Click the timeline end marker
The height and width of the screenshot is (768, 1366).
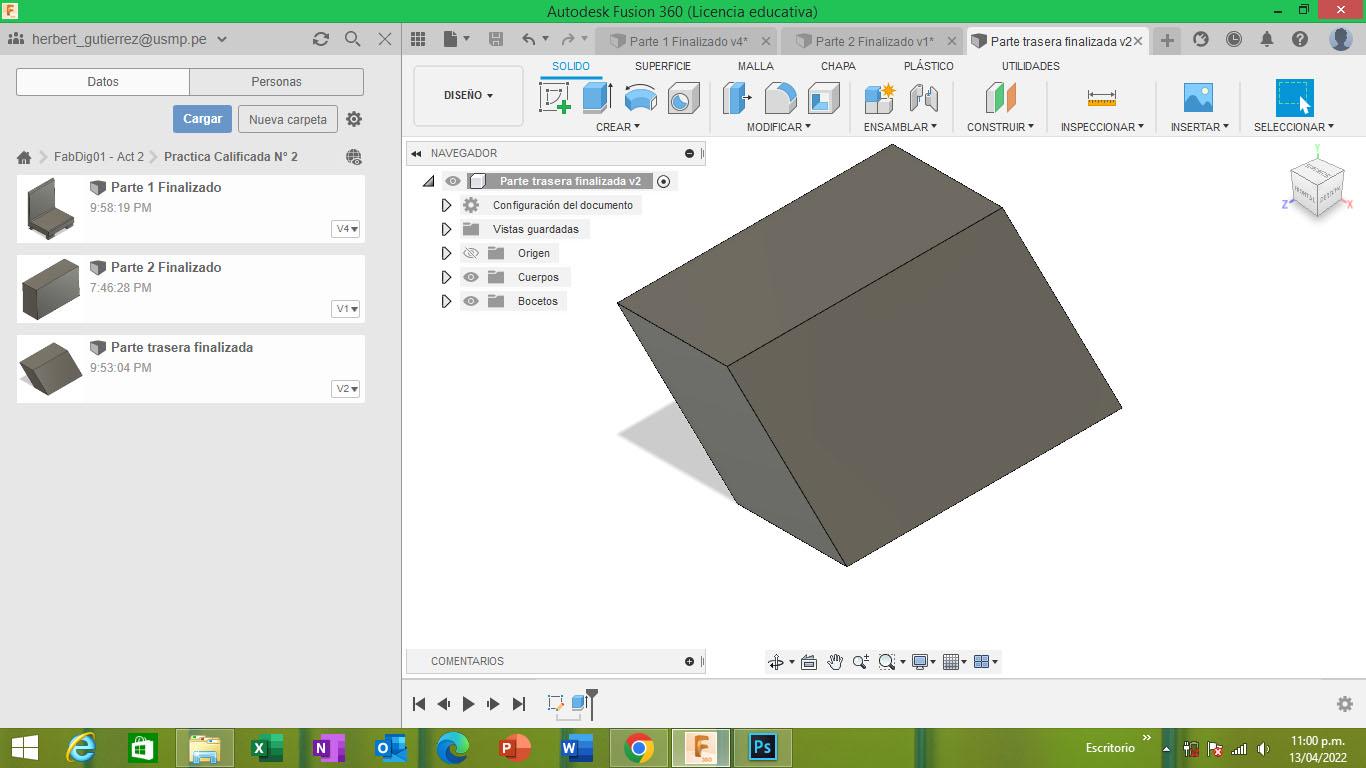[x=592, y=702]
